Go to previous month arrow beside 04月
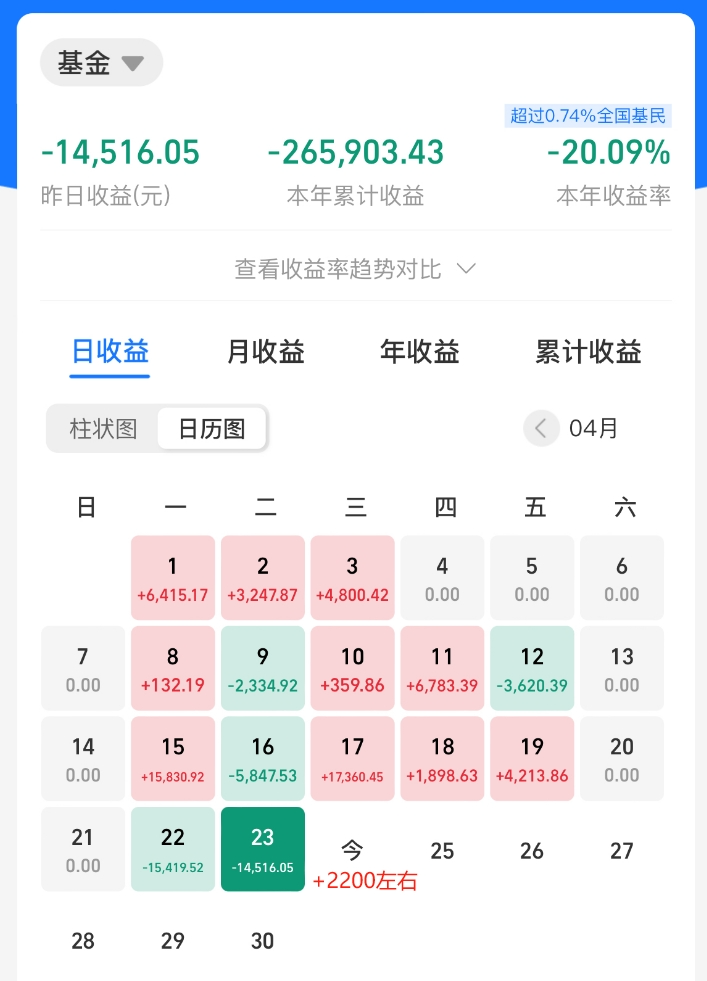 [x=541, y=429]
